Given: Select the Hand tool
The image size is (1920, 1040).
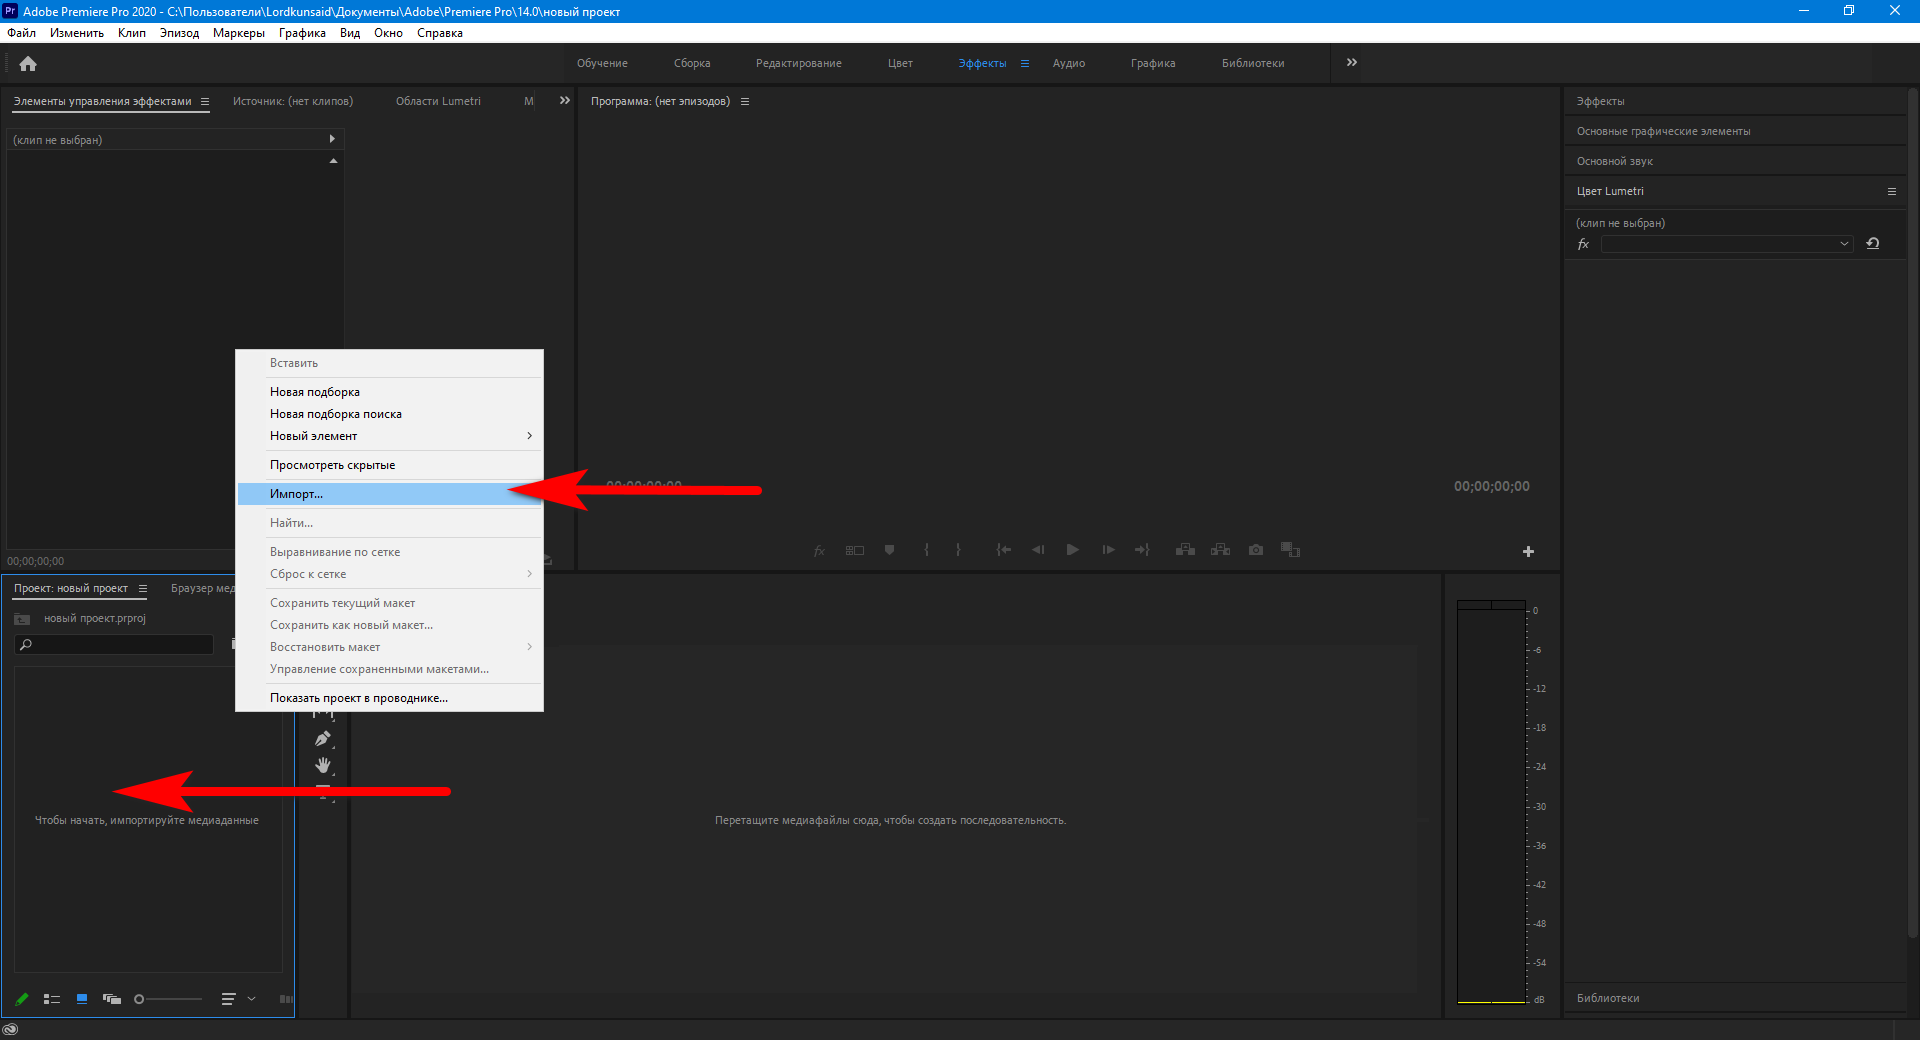Looking at the screenshot, I should click(x=323, y=766).
